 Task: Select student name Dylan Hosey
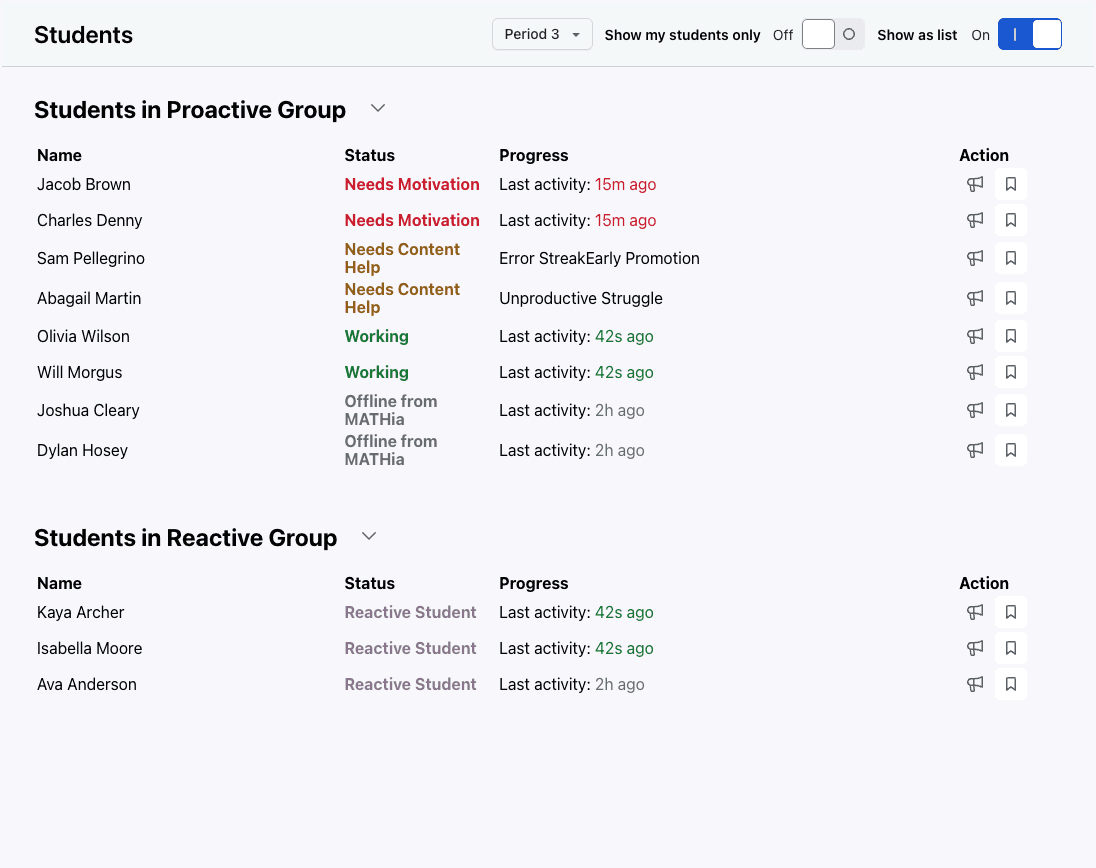point(82,450)
